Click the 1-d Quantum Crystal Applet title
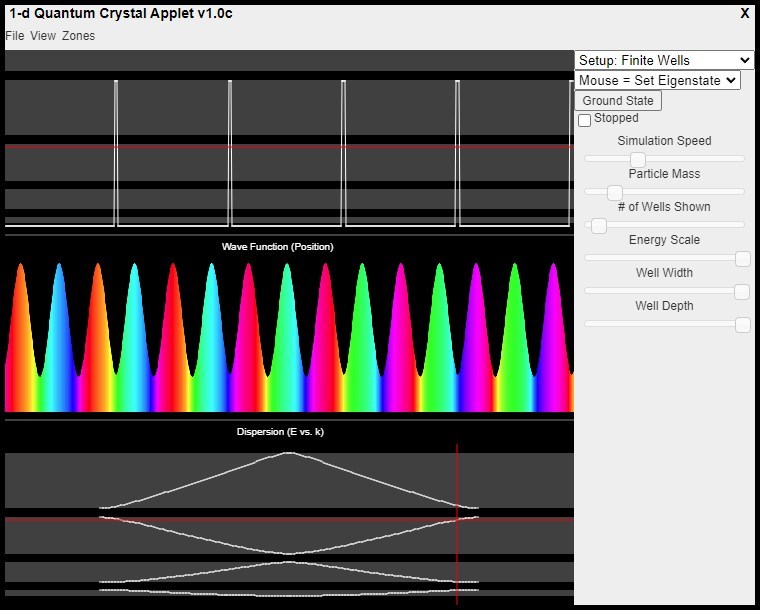The height and width of the screenshot is (610, 760). point(121,13)
